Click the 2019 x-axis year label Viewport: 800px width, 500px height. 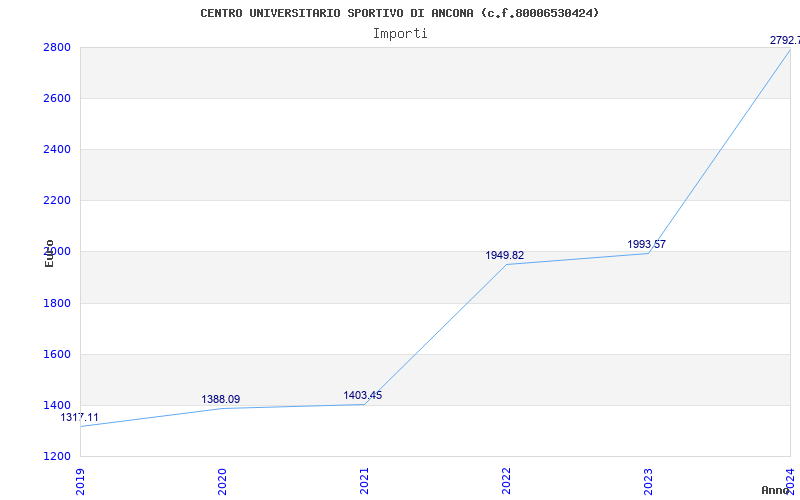[80, 481]
